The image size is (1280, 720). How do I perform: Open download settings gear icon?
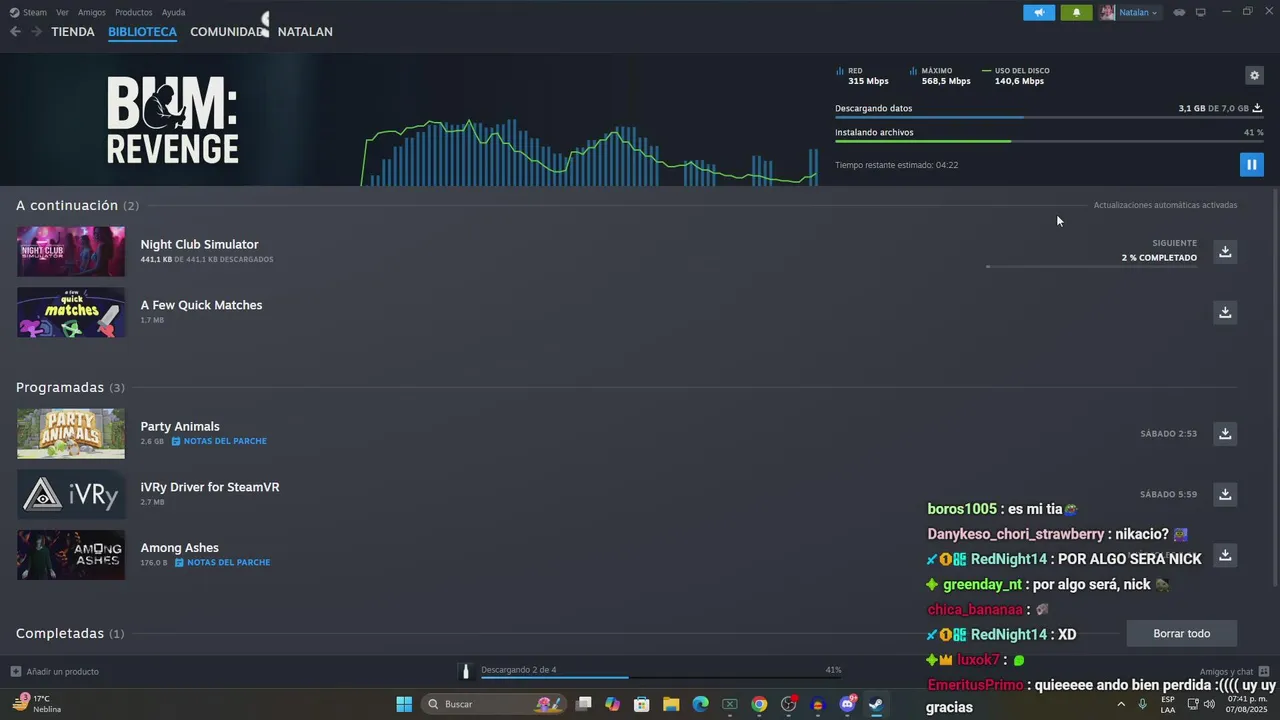pos(1254,75)
